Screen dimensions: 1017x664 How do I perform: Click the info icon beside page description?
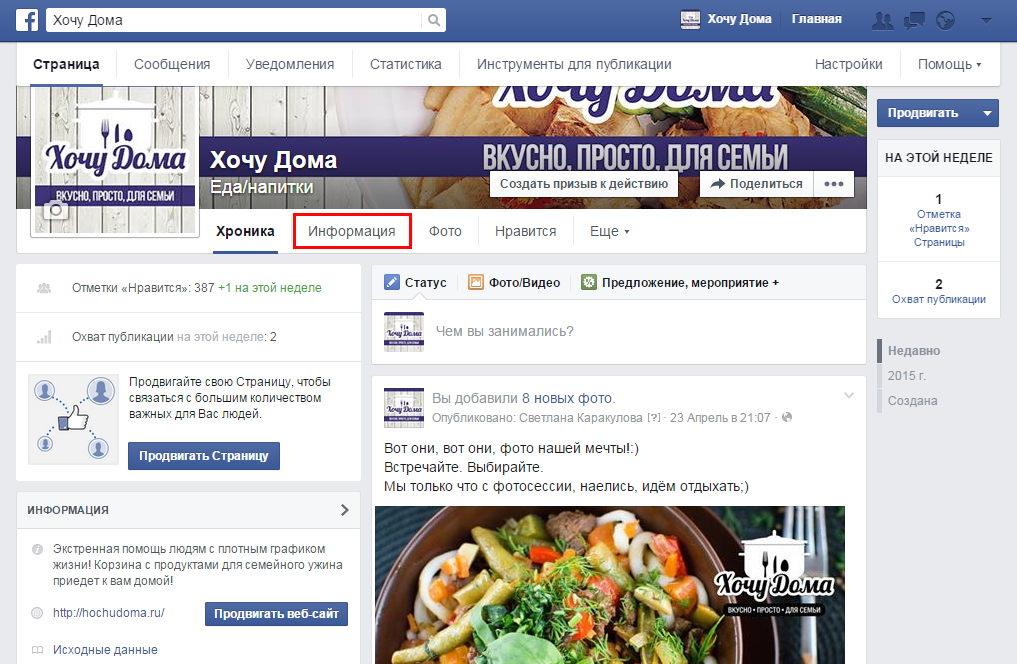coord(38,549)
